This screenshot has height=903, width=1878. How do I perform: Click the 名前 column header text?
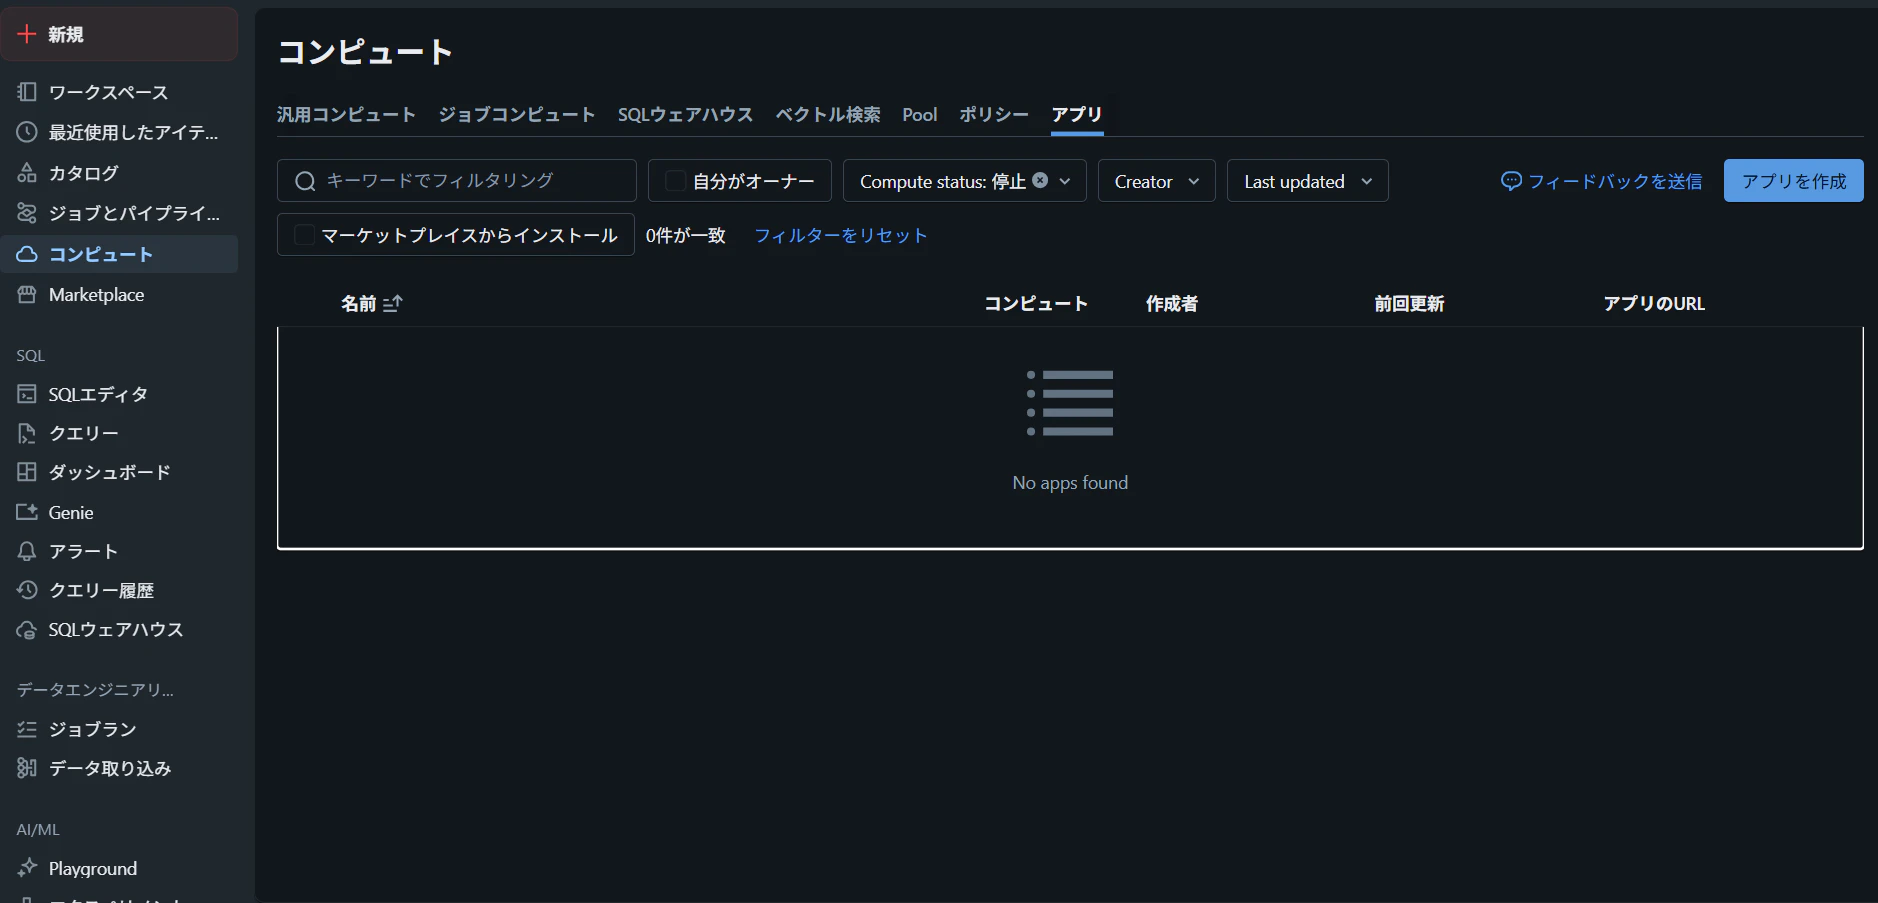359,303
